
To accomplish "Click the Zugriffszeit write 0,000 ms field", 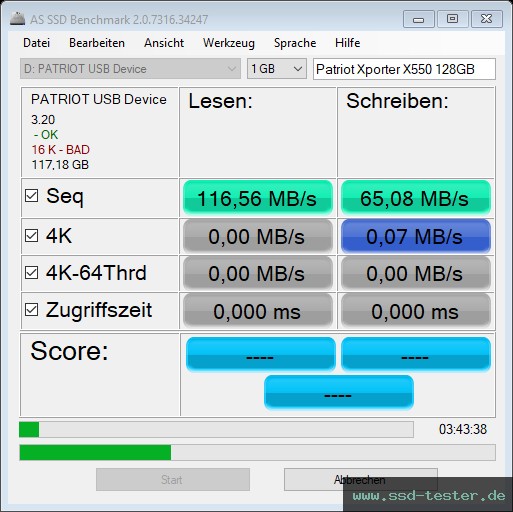I will click(416, 311).
